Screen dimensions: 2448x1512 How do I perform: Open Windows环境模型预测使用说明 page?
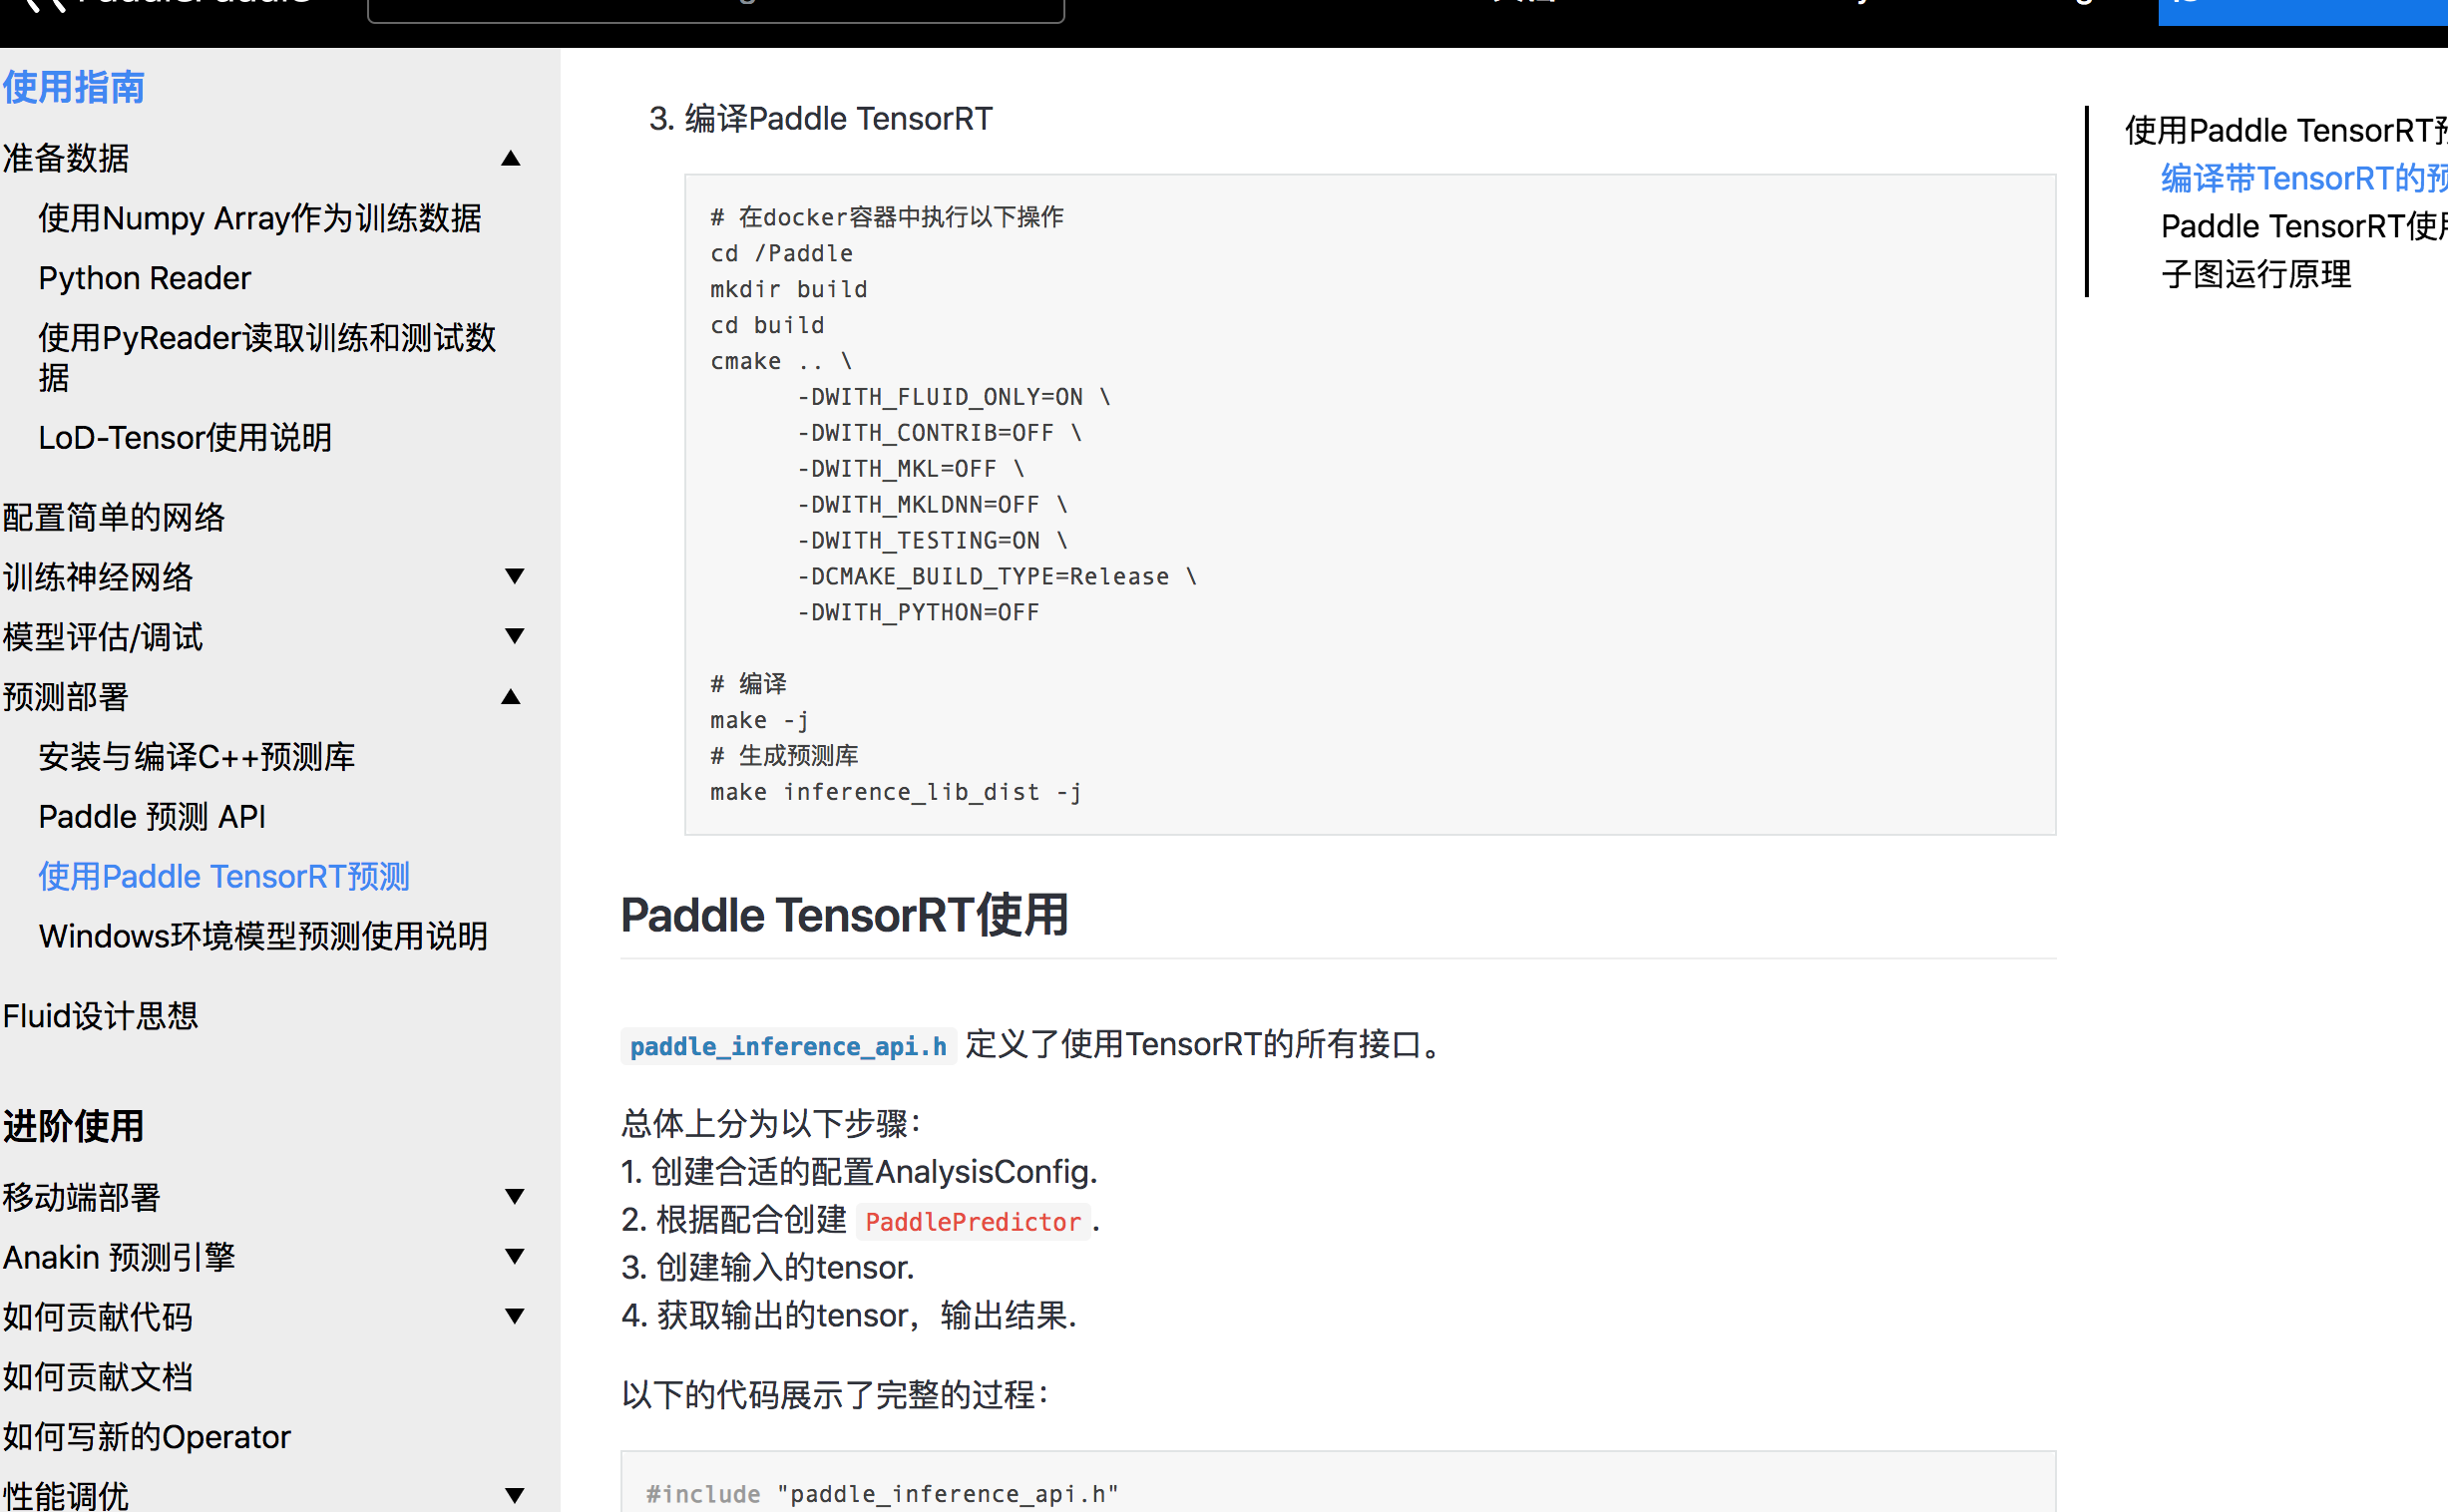point(263,937)
